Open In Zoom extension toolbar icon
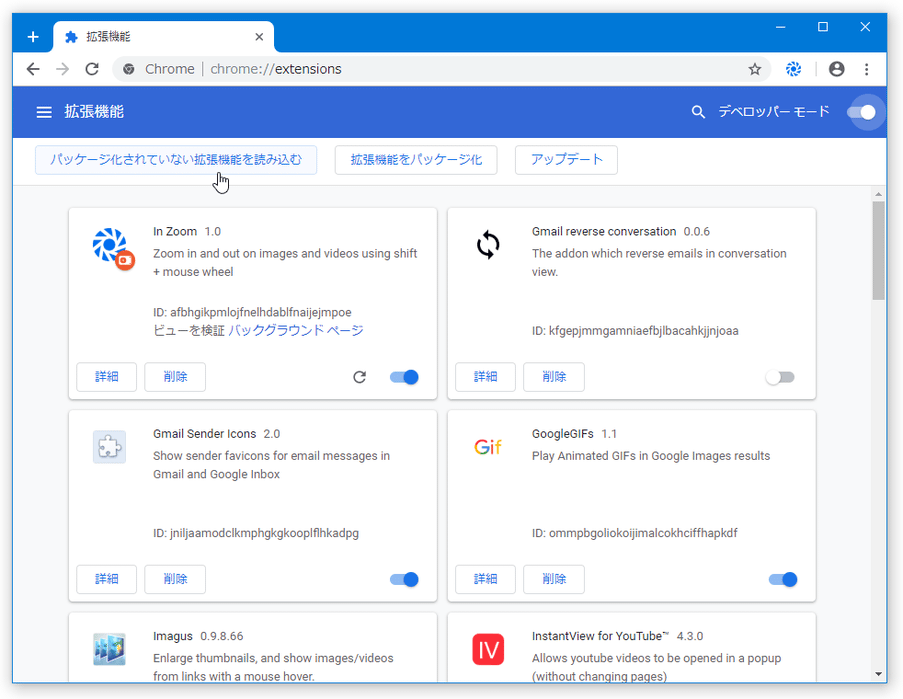Image resolution: width=903 pixels, height=699 pixels. [794, 69]
